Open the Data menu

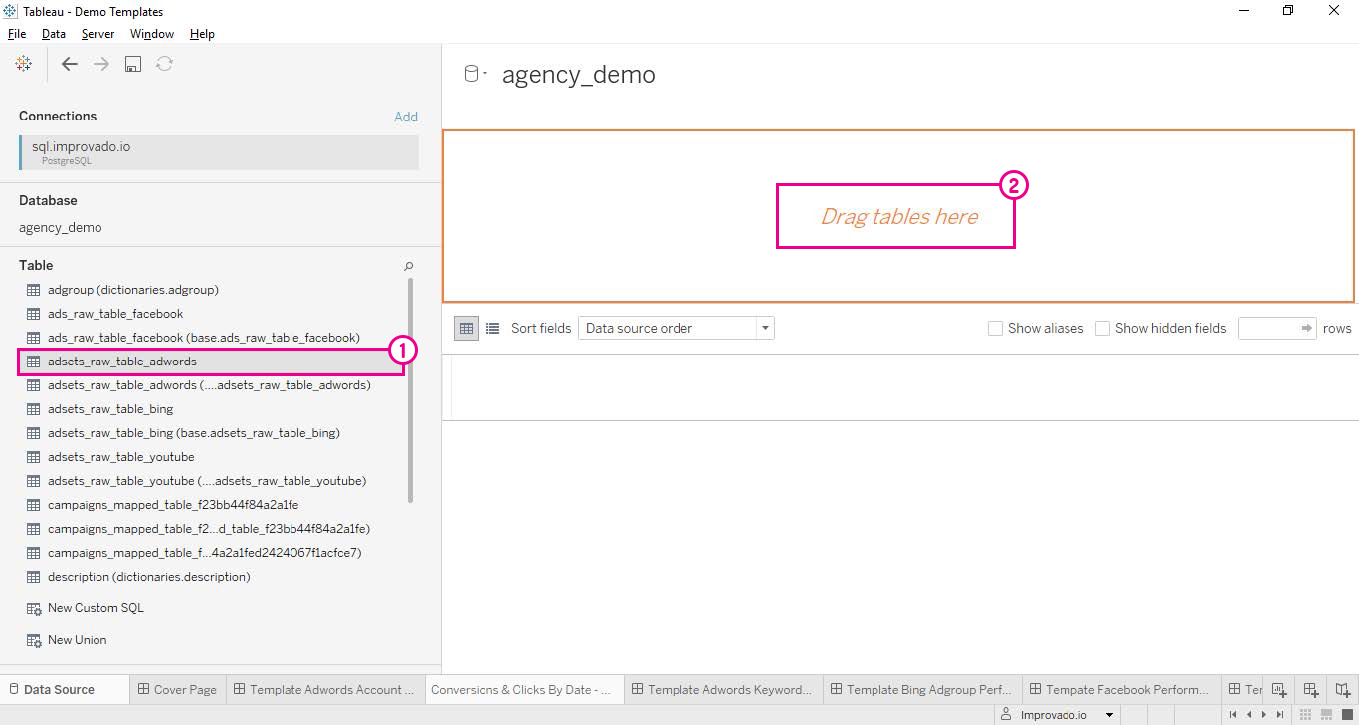(54, 34)
